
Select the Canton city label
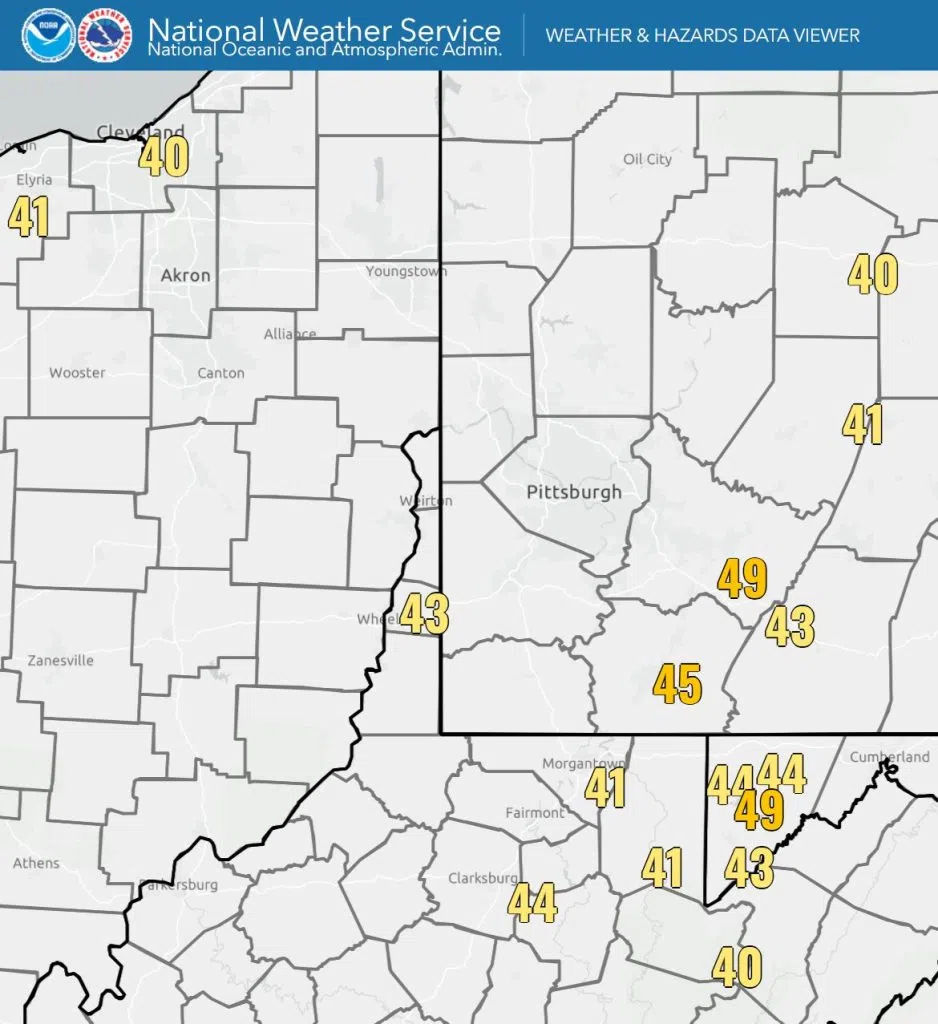[x=221, y=373]
